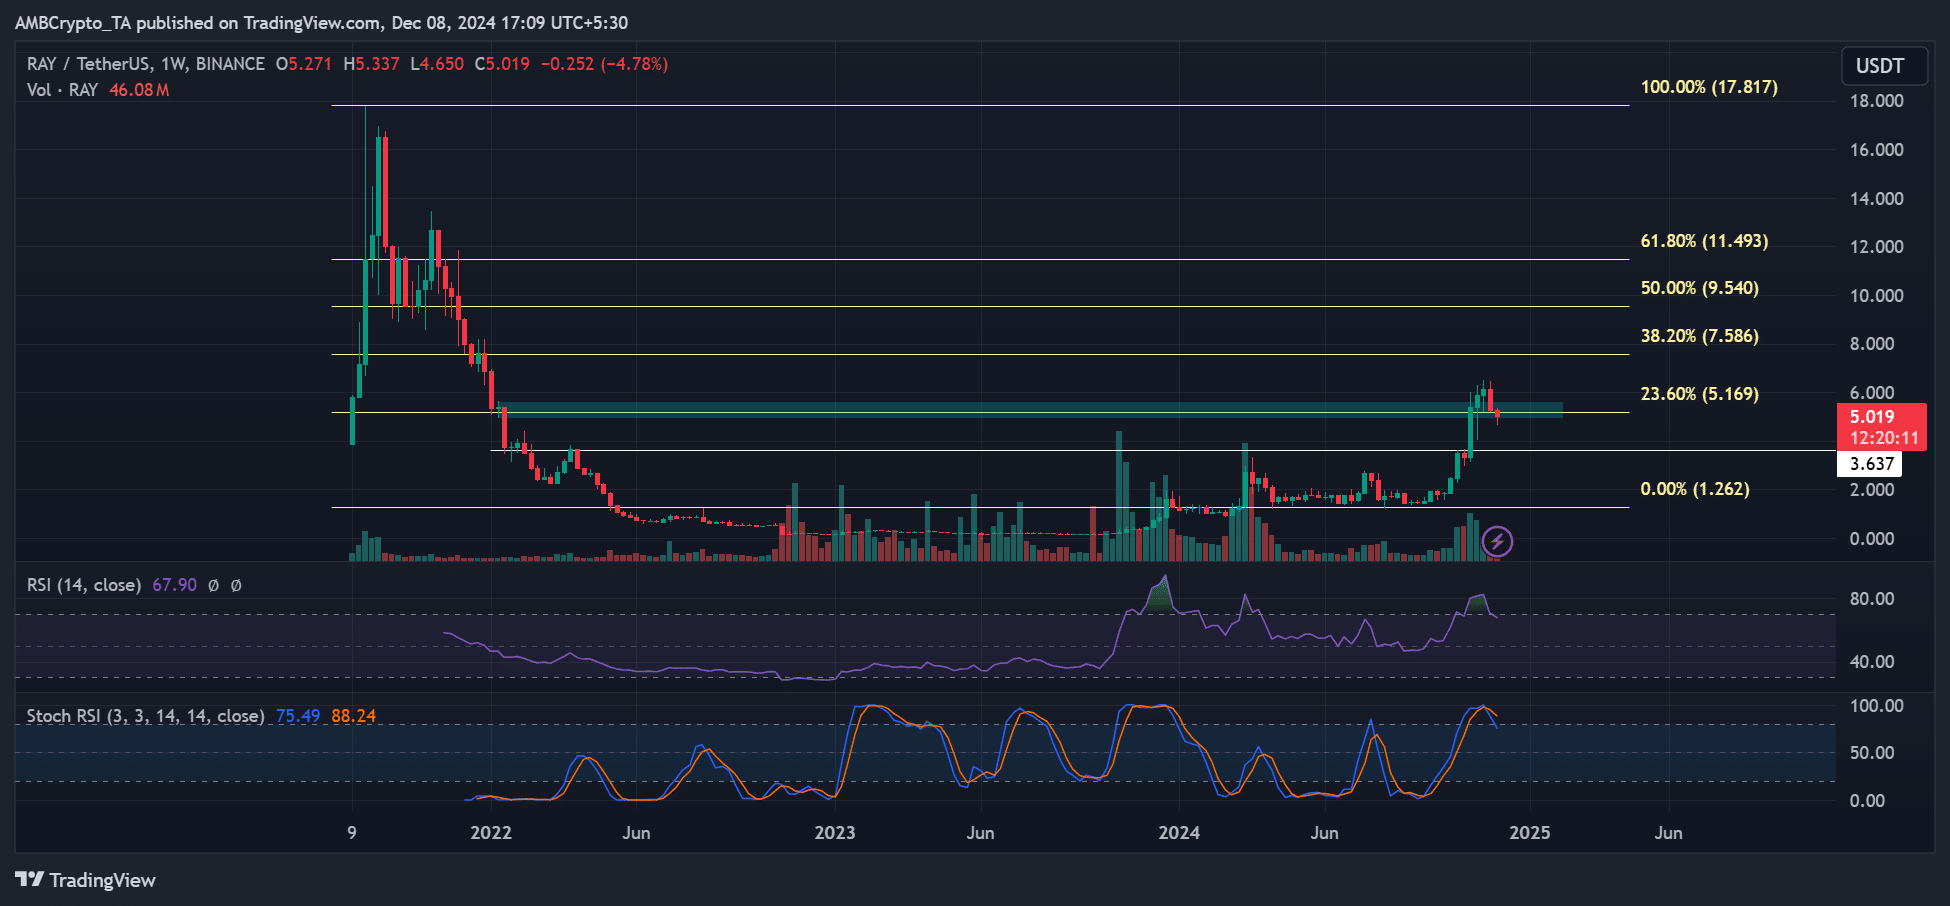1950x906 pixels.
Task: Click the AMBCrypto_TA published header text
Action: pyautogui.click(x=321, y=22)
